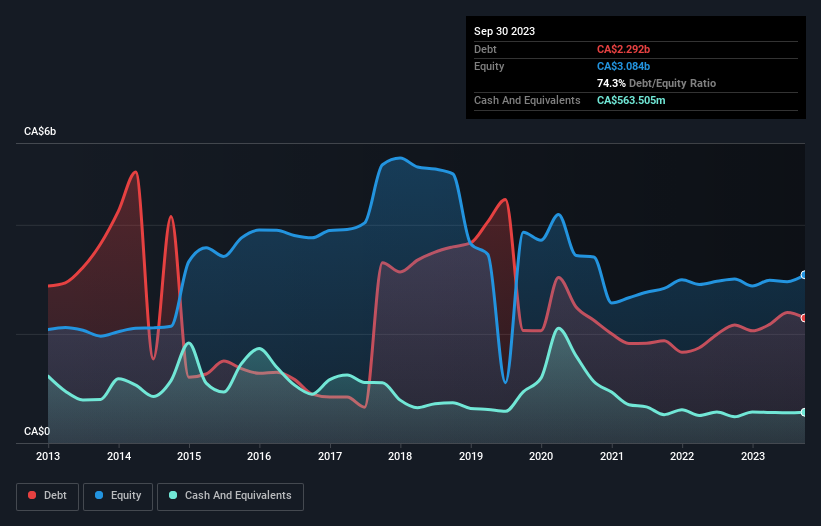821x526 pixels.
Task: Click the Debt row label in tooltip
Action: pyautogui.click(x=485, y=49)
